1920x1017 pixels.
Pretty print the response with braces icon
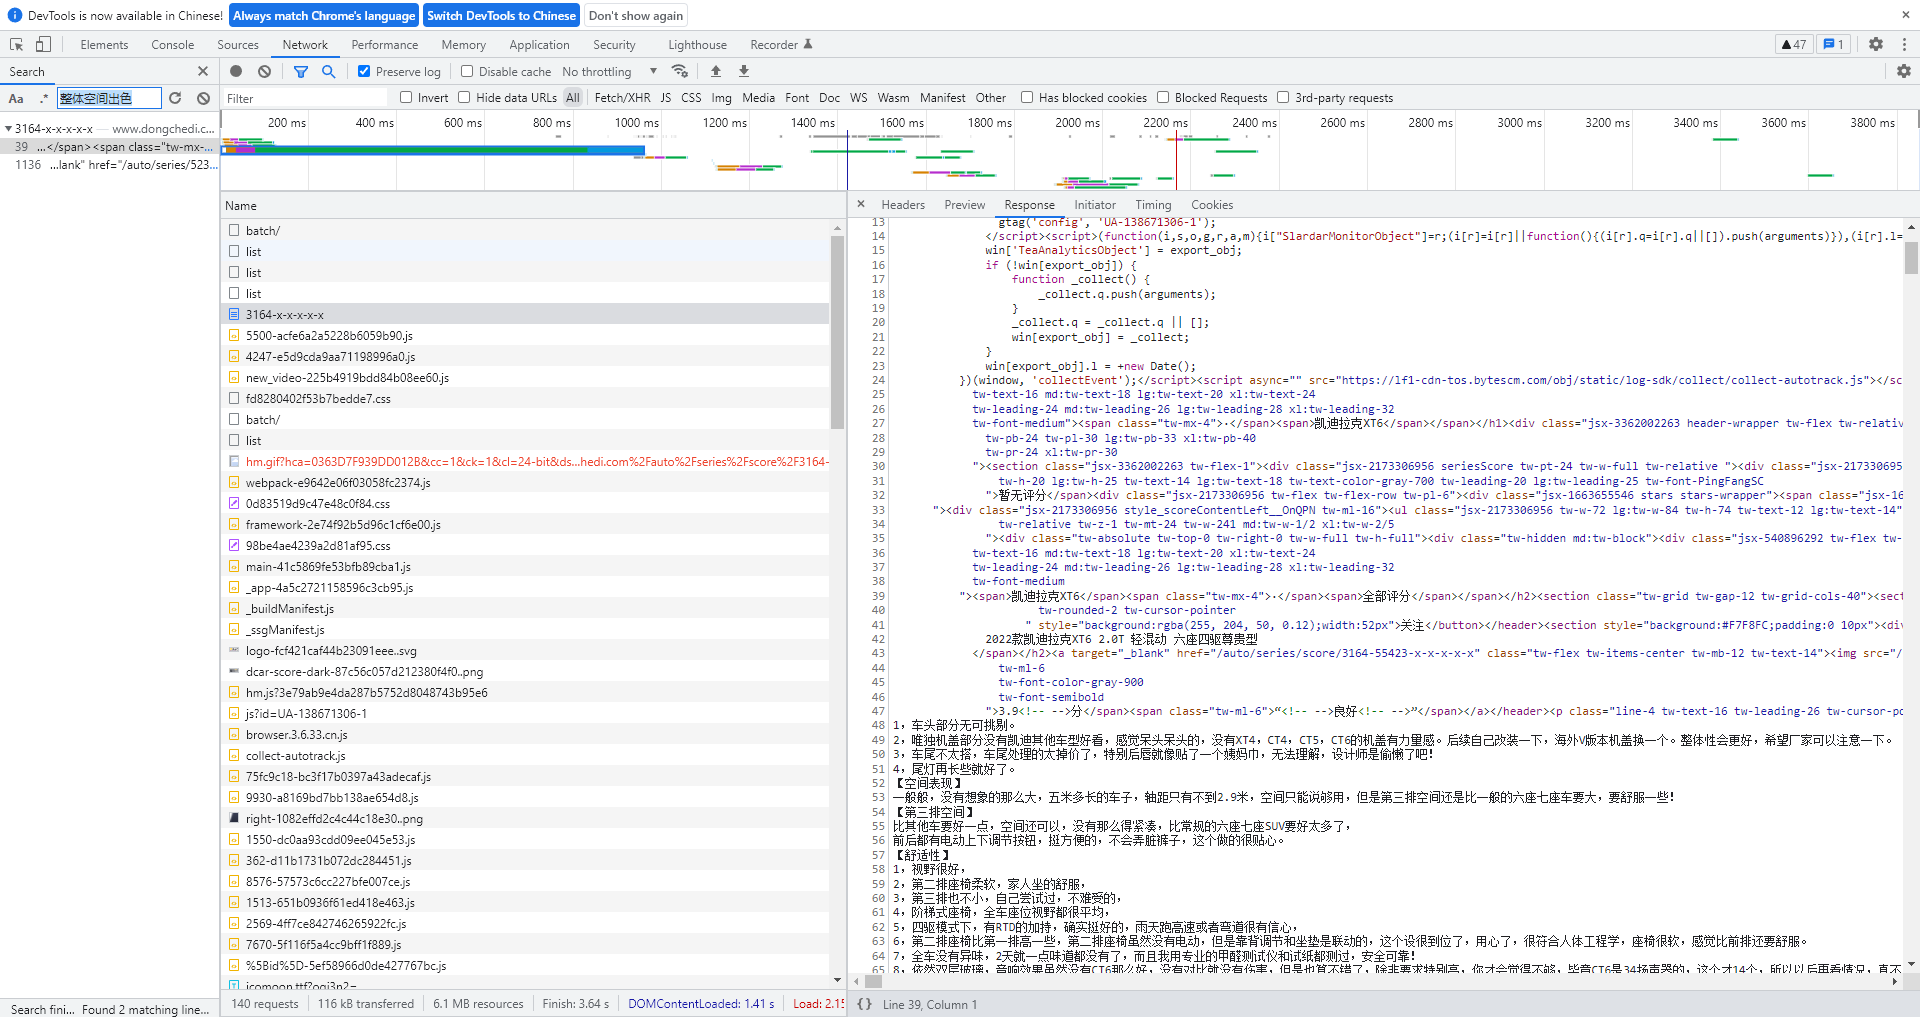pyautogui.click(x=864, y=1004)
